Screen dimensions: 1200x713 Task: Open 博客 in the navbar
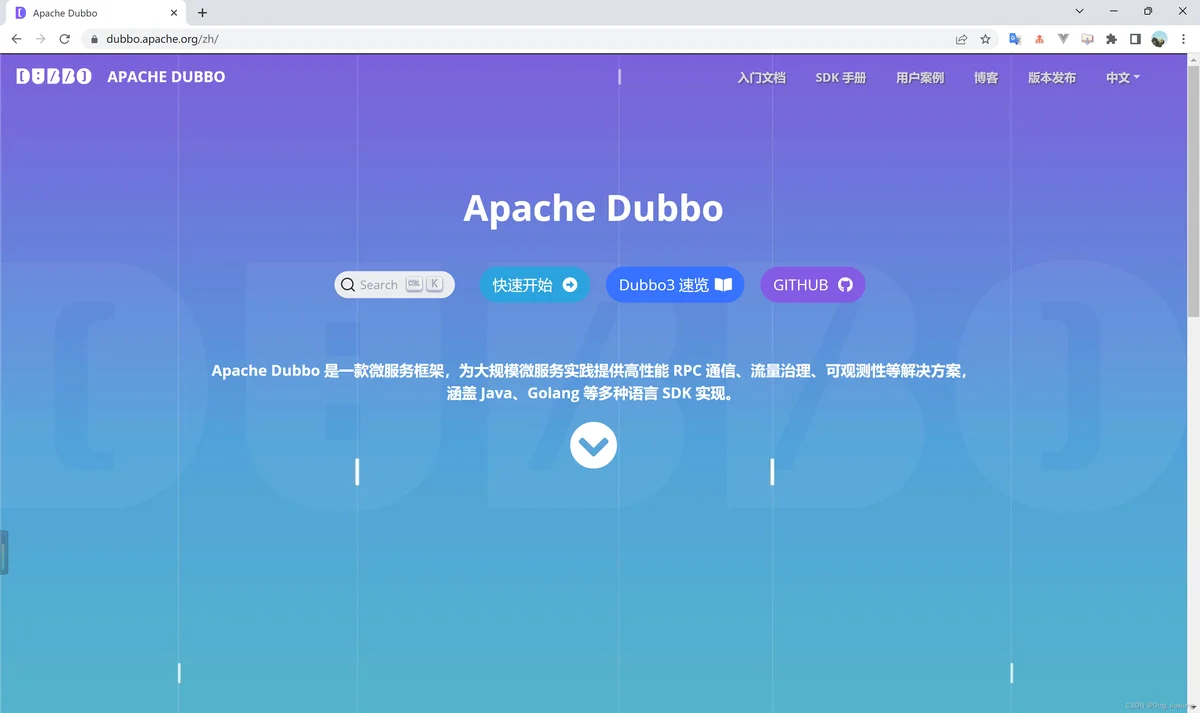click(x=986, y=77)
